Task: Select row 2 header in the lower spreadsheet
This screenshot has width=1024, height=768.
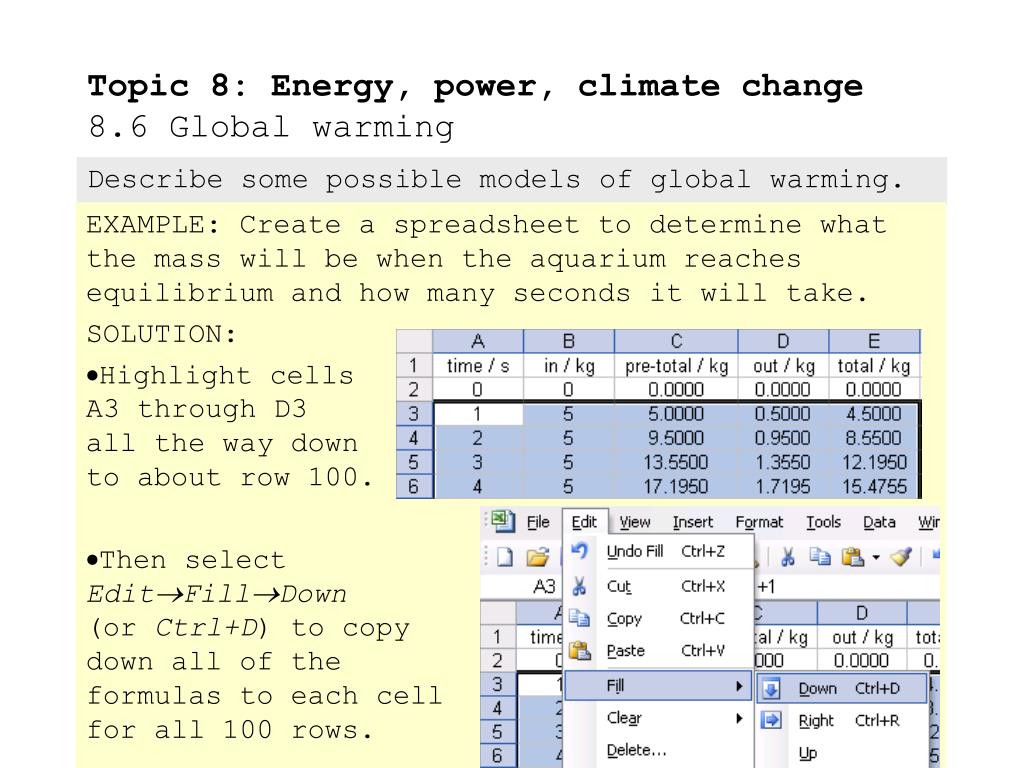Action: click(498, 660)
